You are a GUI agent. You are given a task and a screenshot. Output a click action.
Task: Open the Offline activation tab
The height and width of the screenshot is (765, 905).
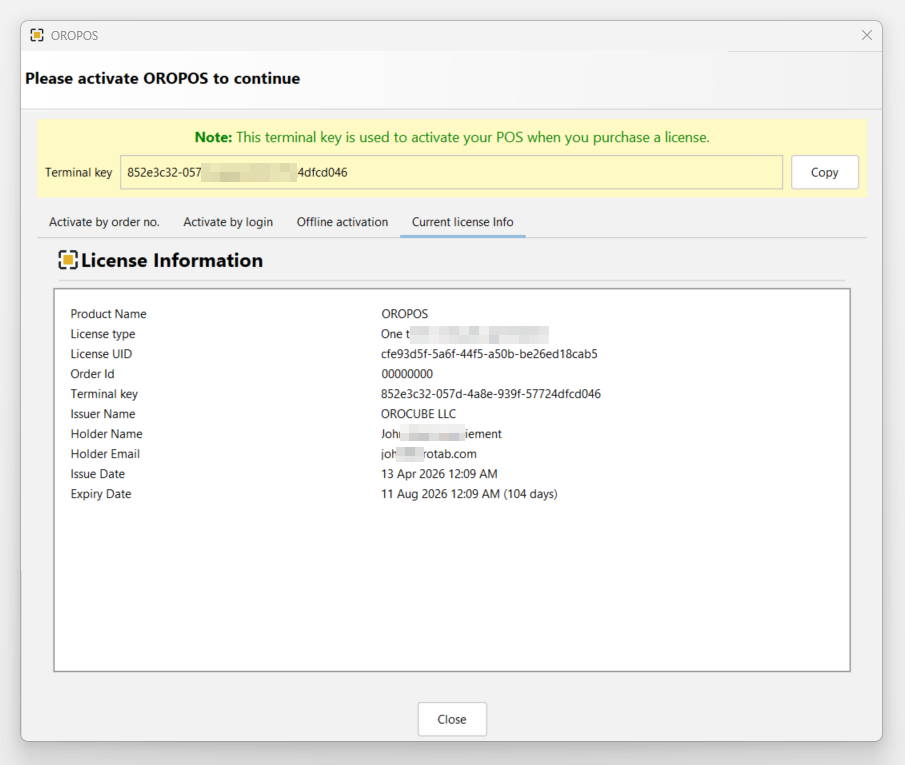click(x=342, y=222)
